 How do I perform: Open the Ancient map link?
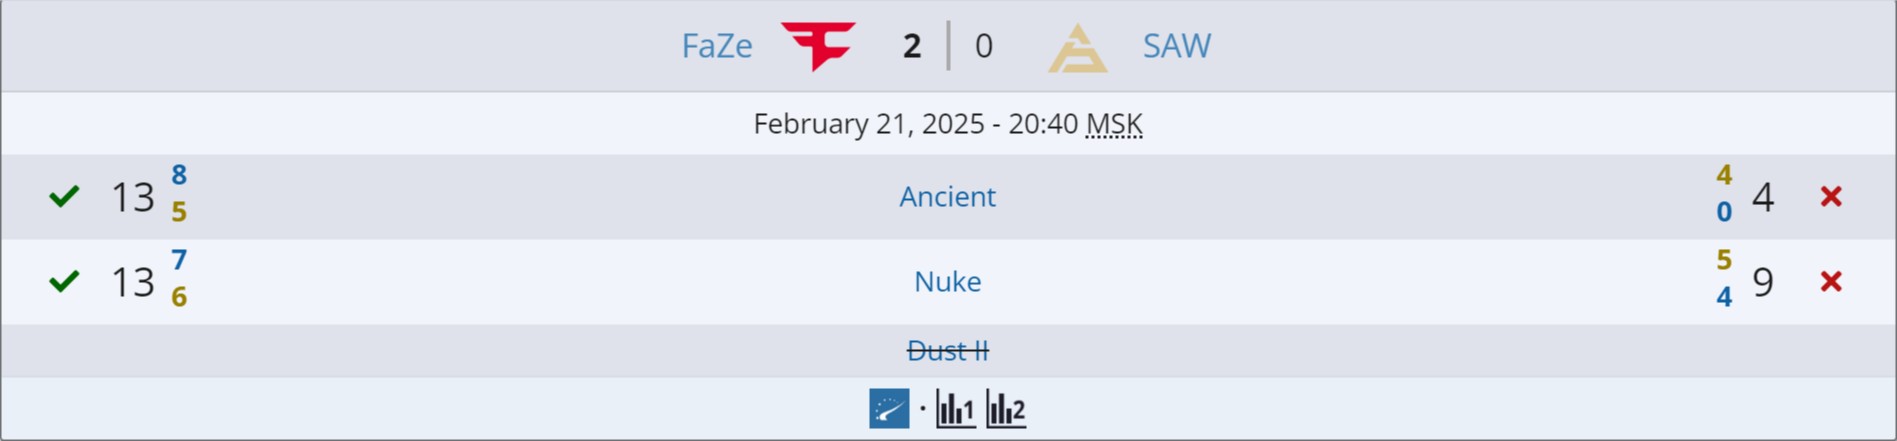tap(947, 197)
